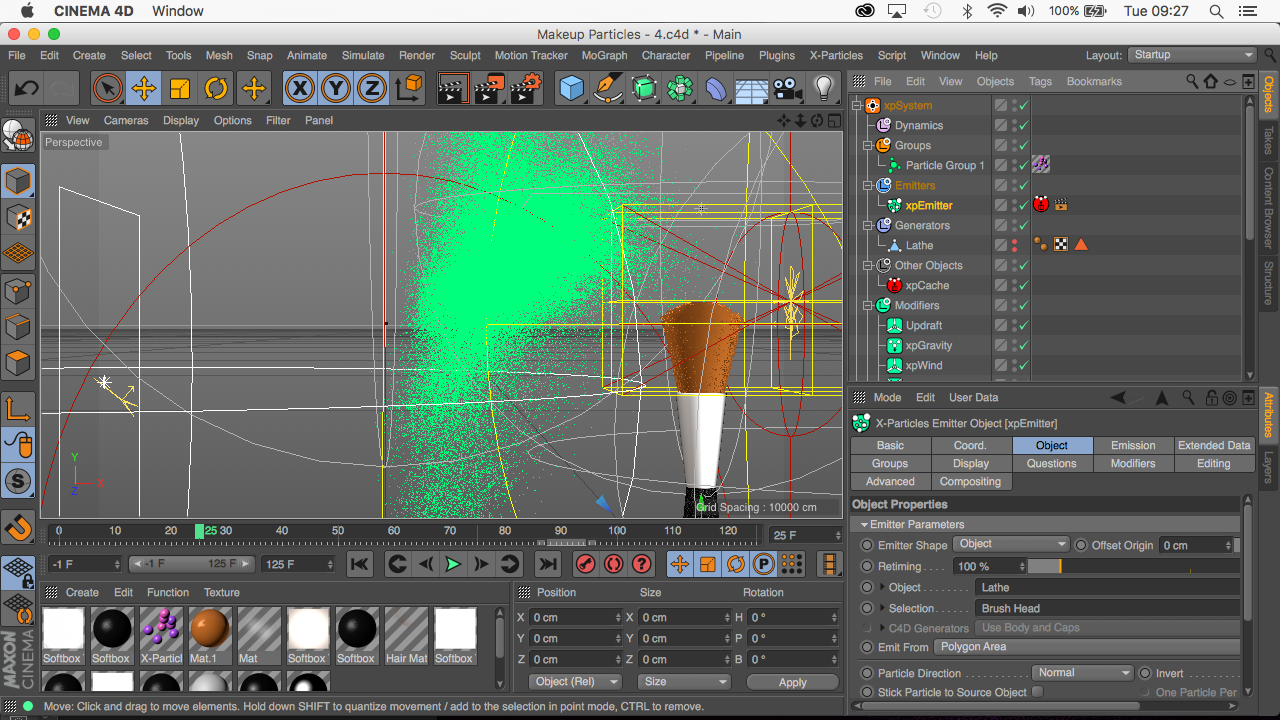Click the Go to Start button
The height and width of the screenshot is (720, 1280).
(x=360, y=564)
